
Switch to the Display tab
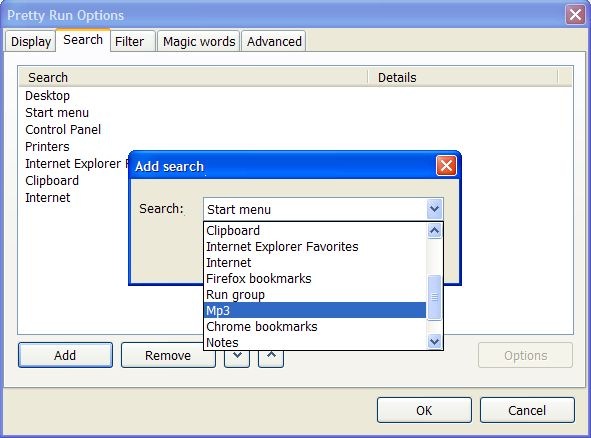(31, 41)
